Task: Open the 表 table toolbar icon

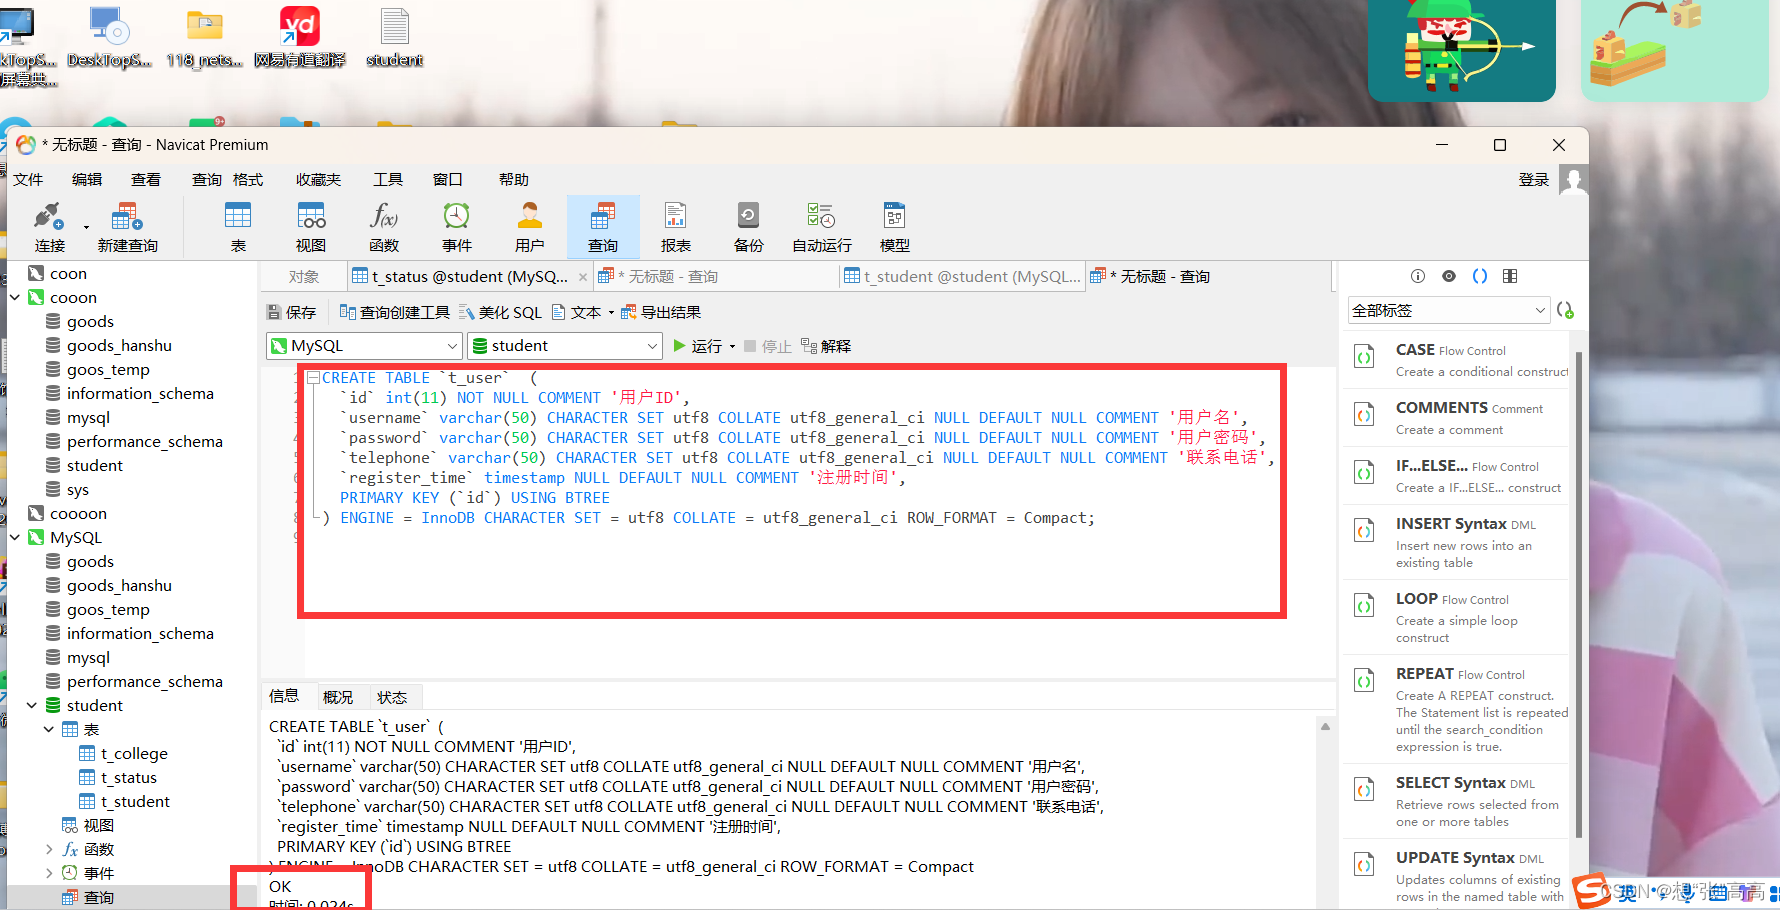Action: pos(238,226)
